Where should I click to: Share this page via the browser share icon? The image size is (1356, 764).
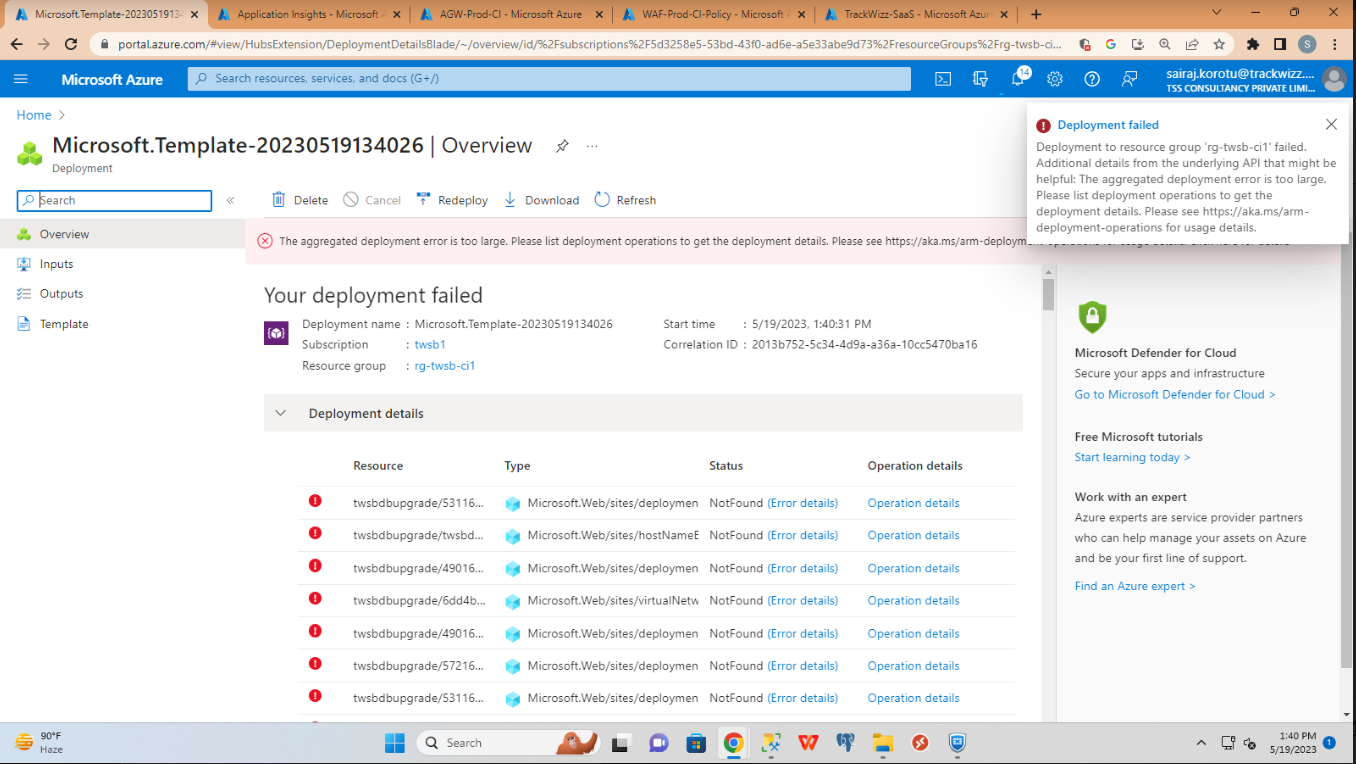tap(1192, 45)
